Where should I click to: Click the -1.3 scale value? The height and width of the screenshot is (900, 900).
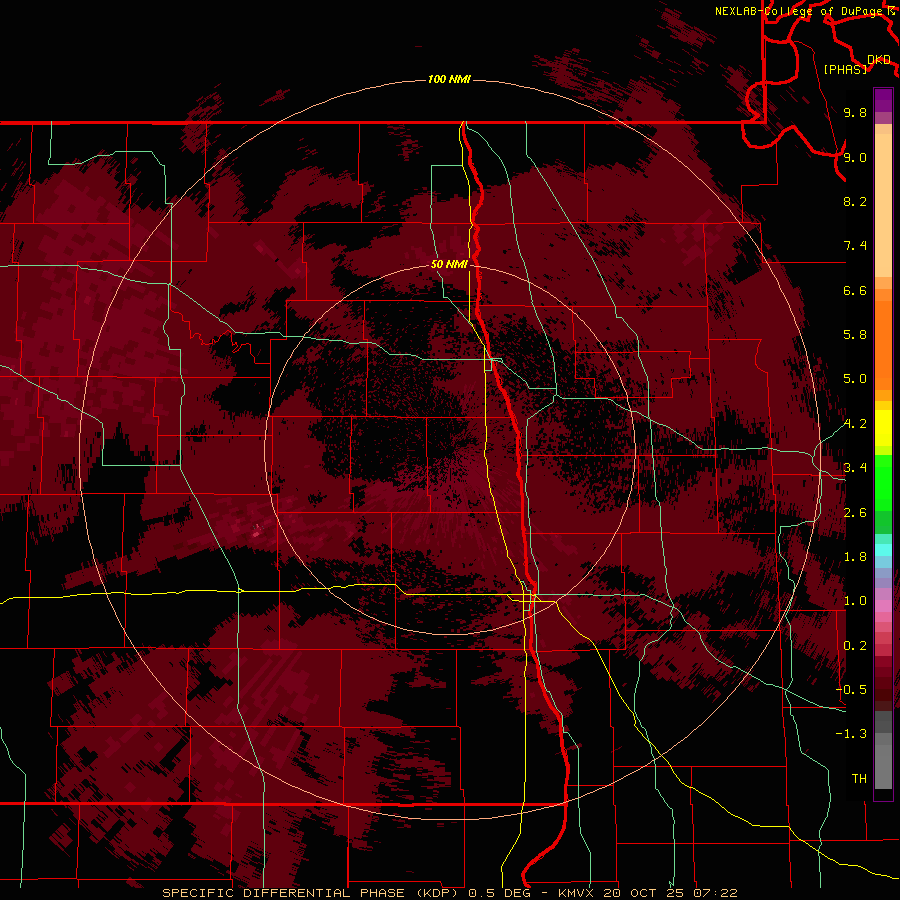[x=851, y=734]
